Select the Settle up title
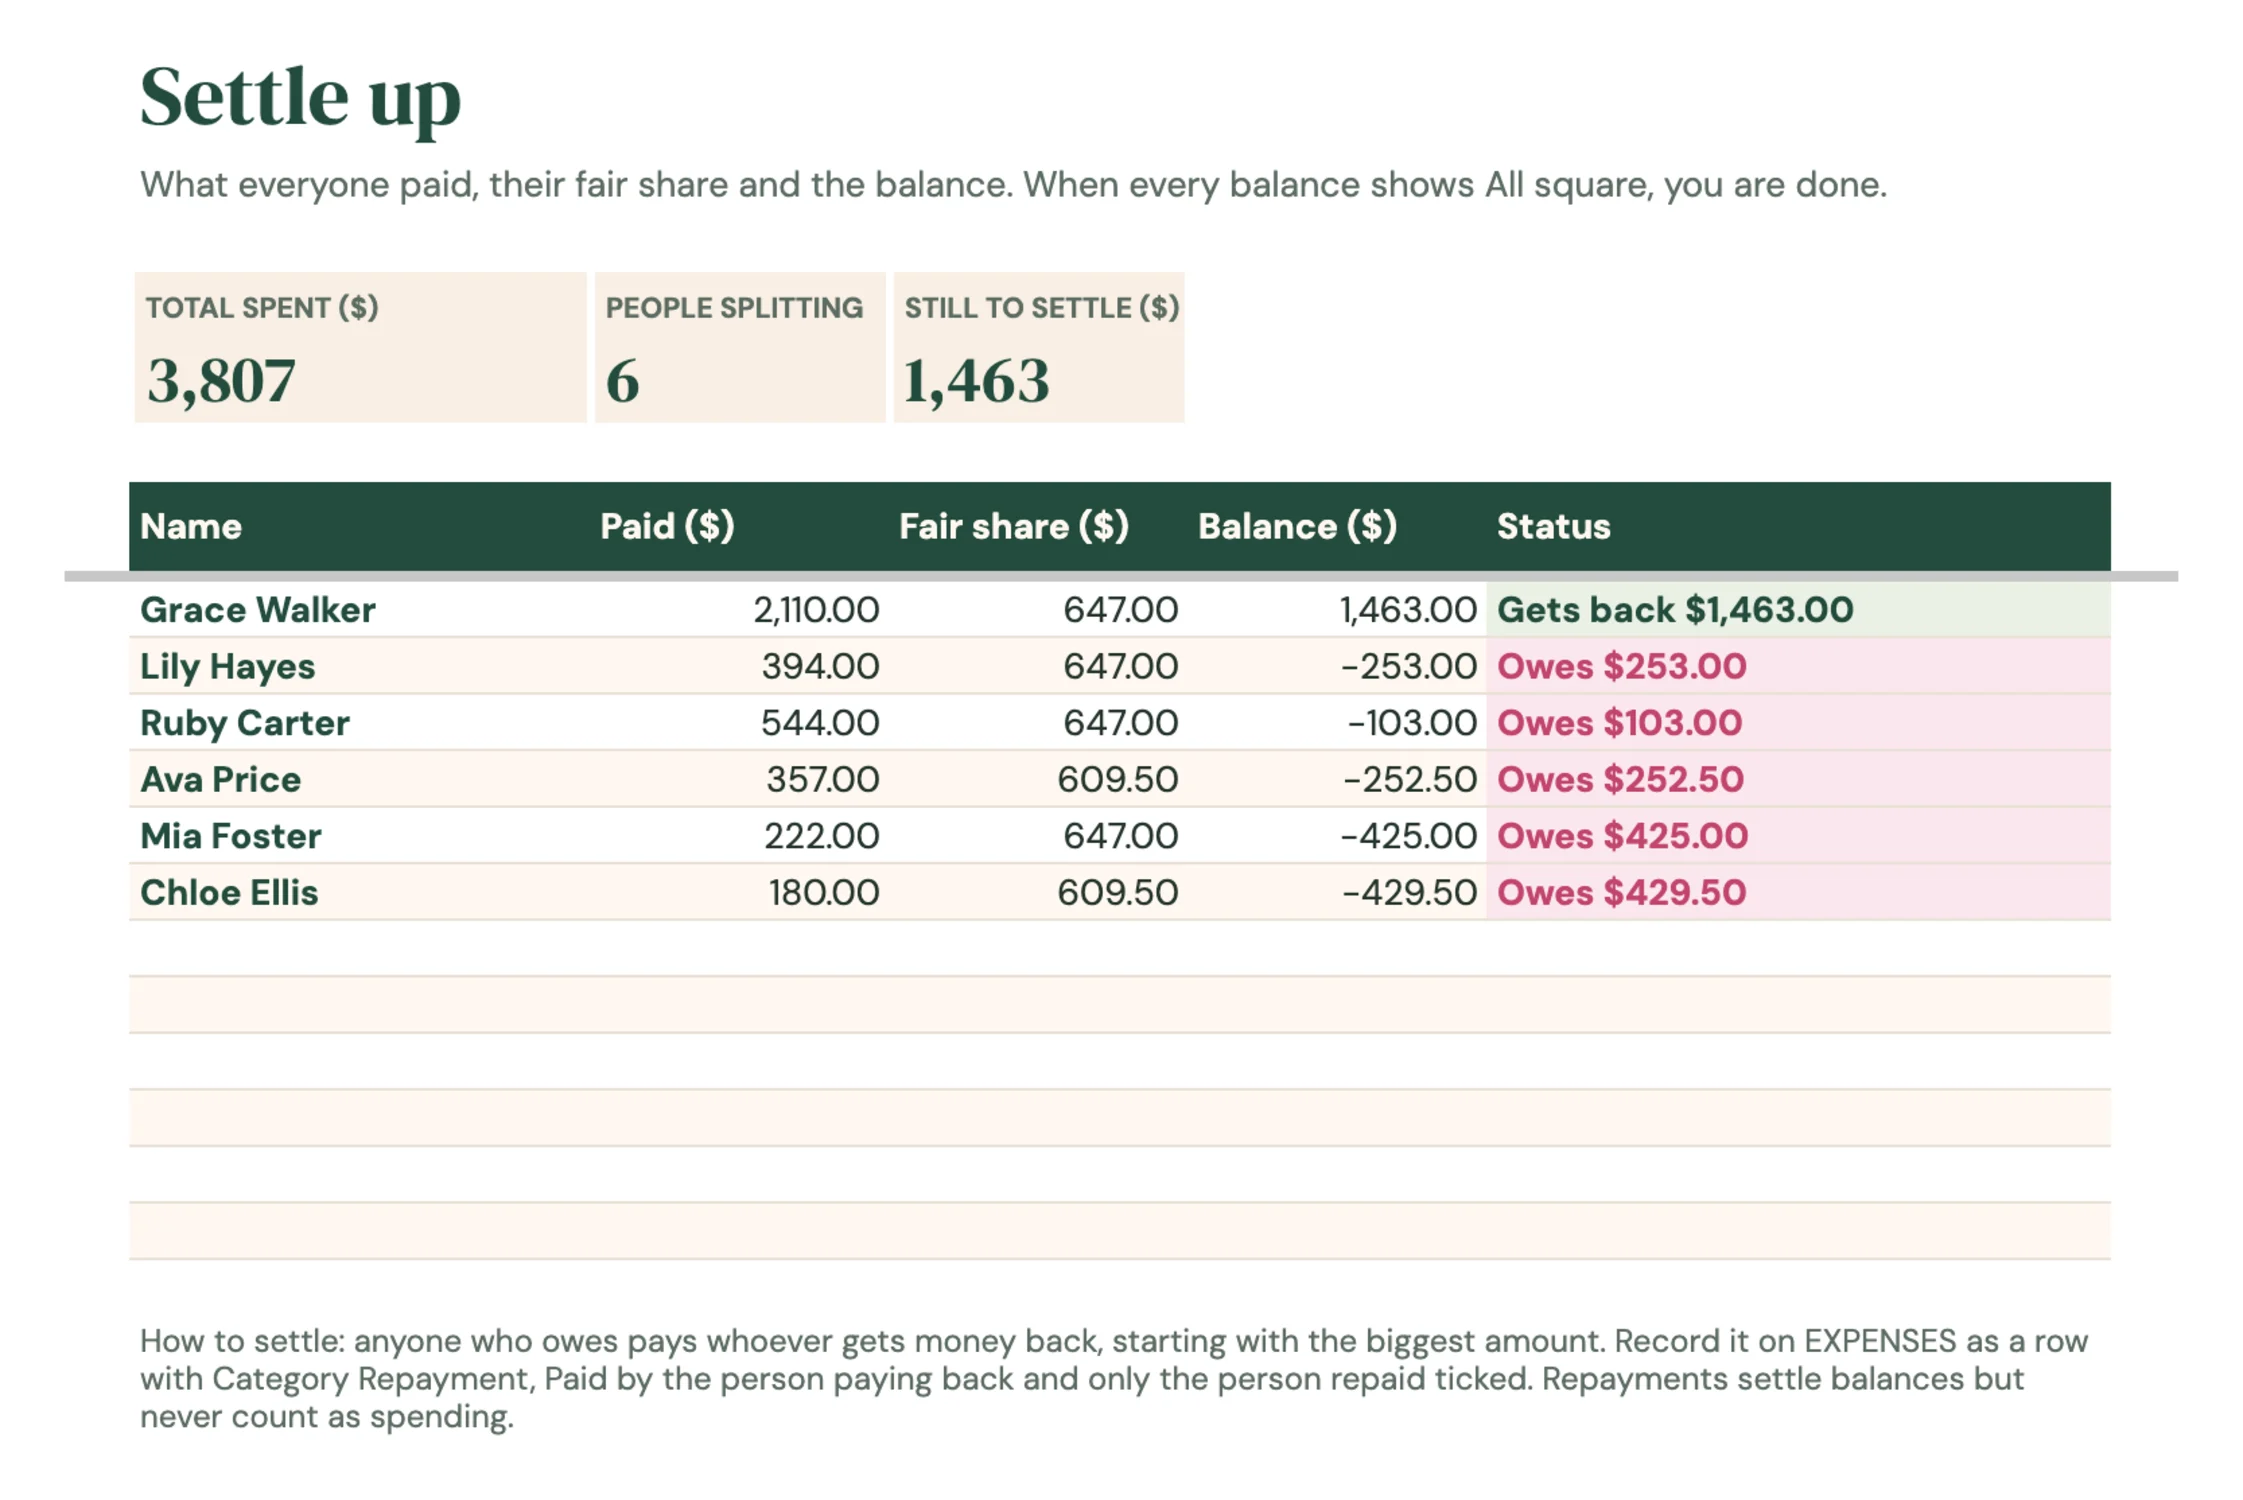Image resolution: width=2243 pixels, height=1500 pixels. pos(300,98)
